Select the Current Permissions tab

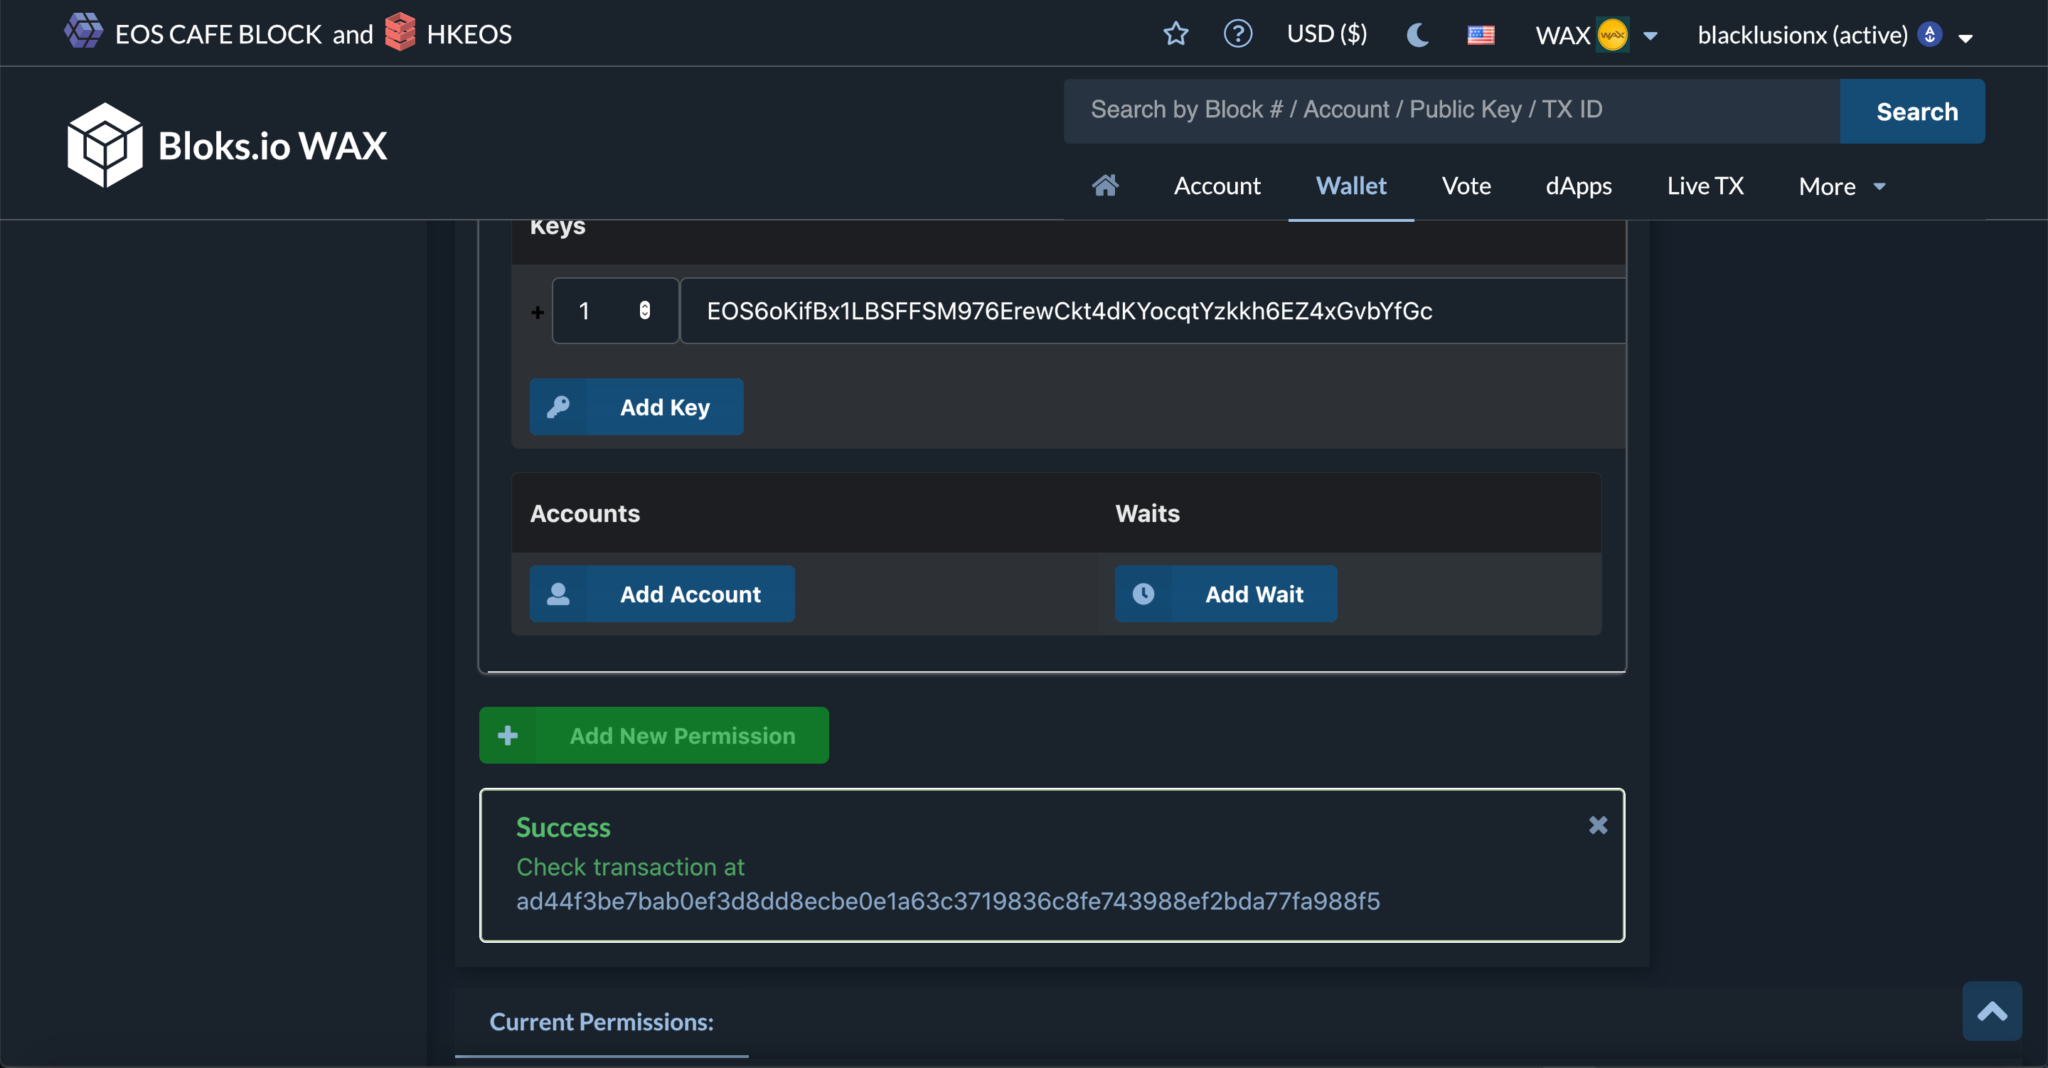coord(601,1022)
